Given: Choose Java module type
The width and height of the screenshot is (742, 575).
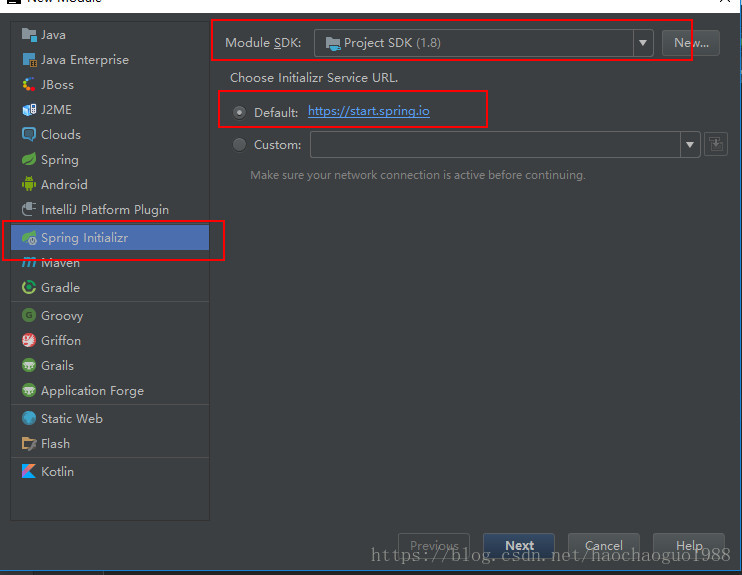Looking at the screenshot, I should pos(110,35).
